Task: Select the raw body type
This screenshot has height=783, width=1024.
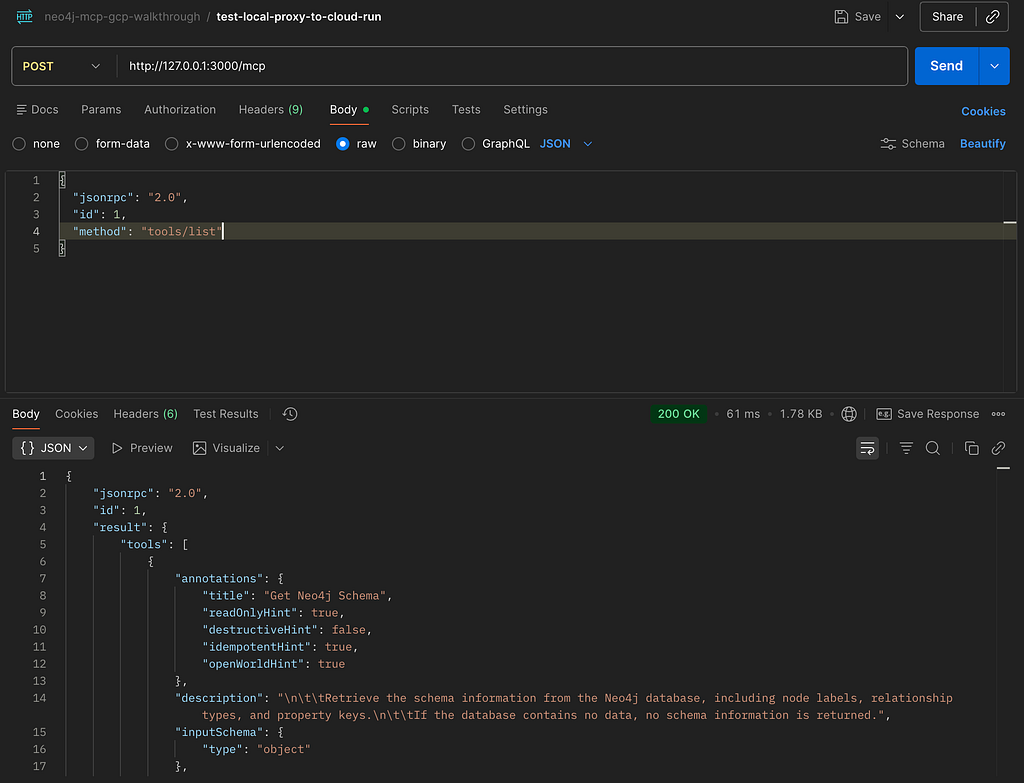Action: click(343, 144)
